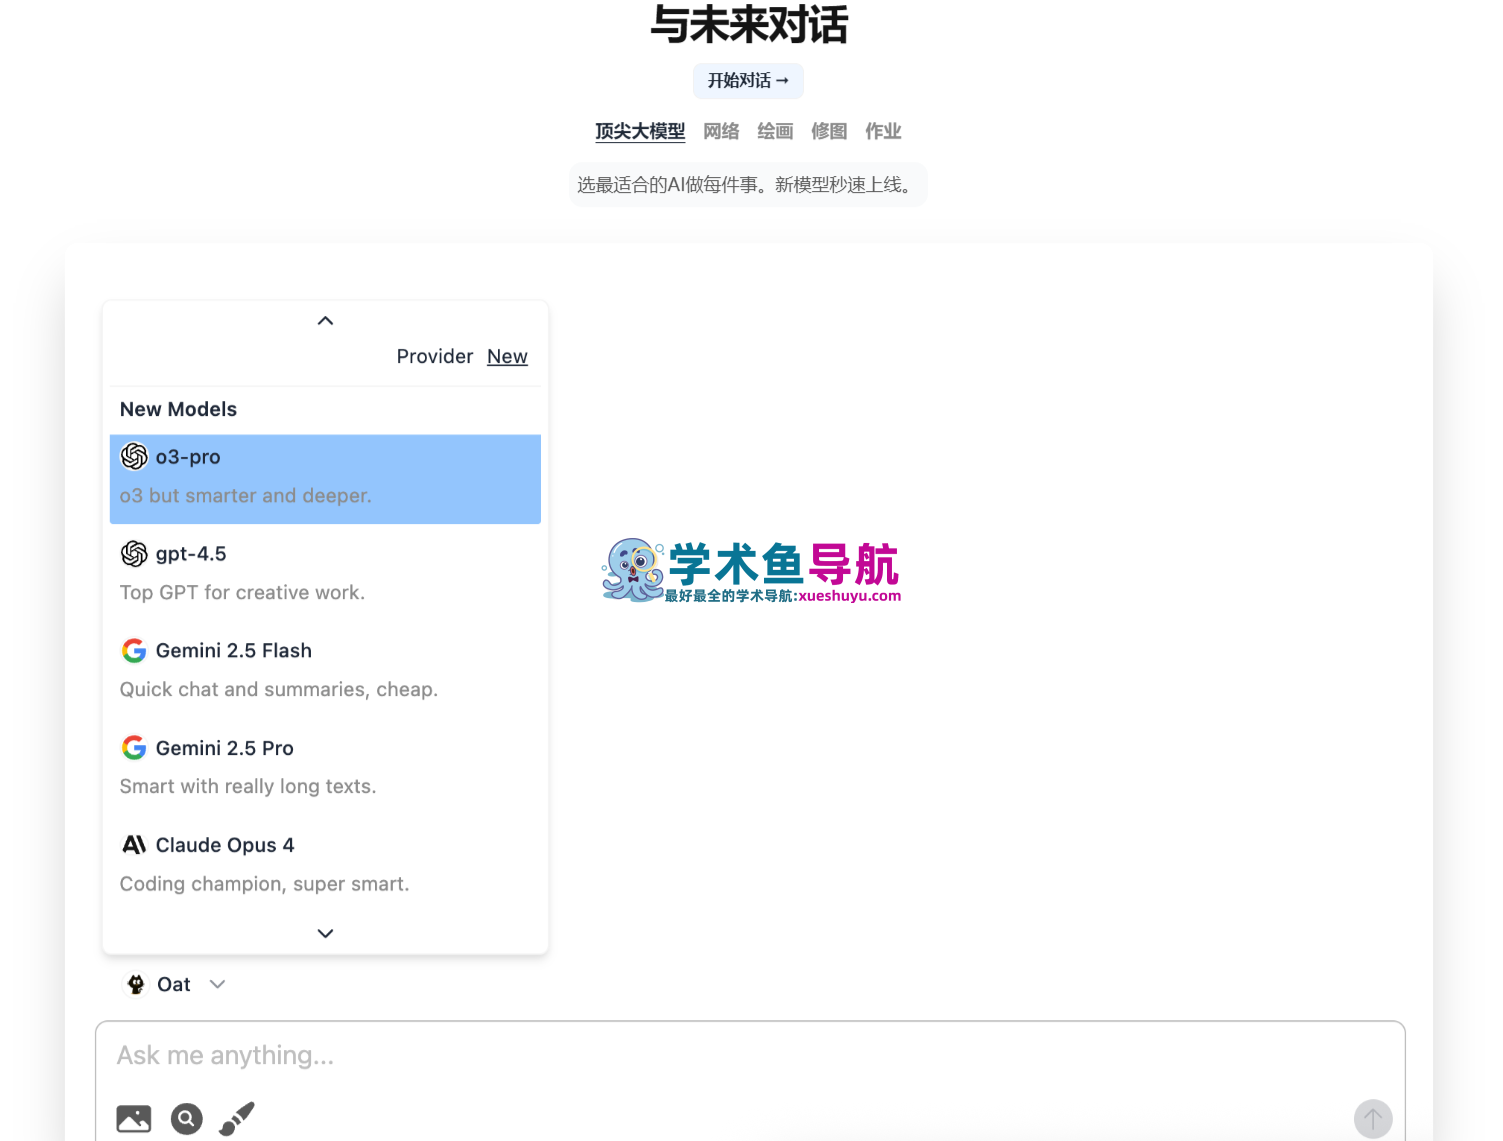Click the 与未来对话 page title
The width and height of the screenshot is (1503, 1141).
[749, 24]
